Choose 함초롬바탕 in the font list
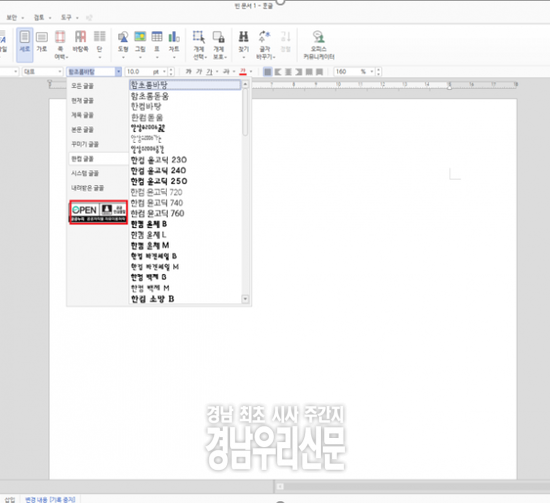The width and height of the screenshot is (550, 503). tap(185, 85)
